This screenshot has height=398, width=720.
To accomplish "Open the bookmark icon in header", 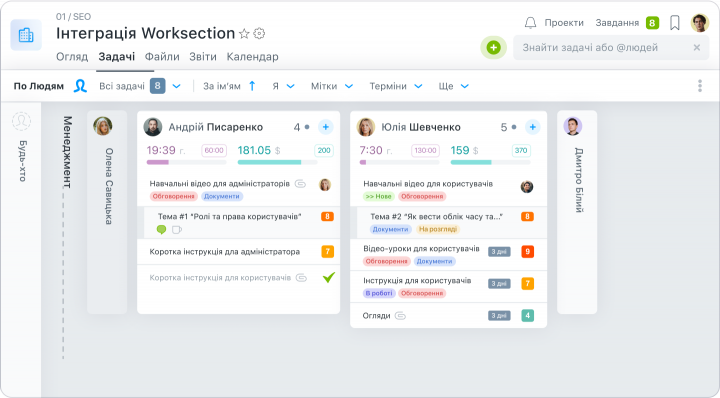I will (x=675, y=22).
